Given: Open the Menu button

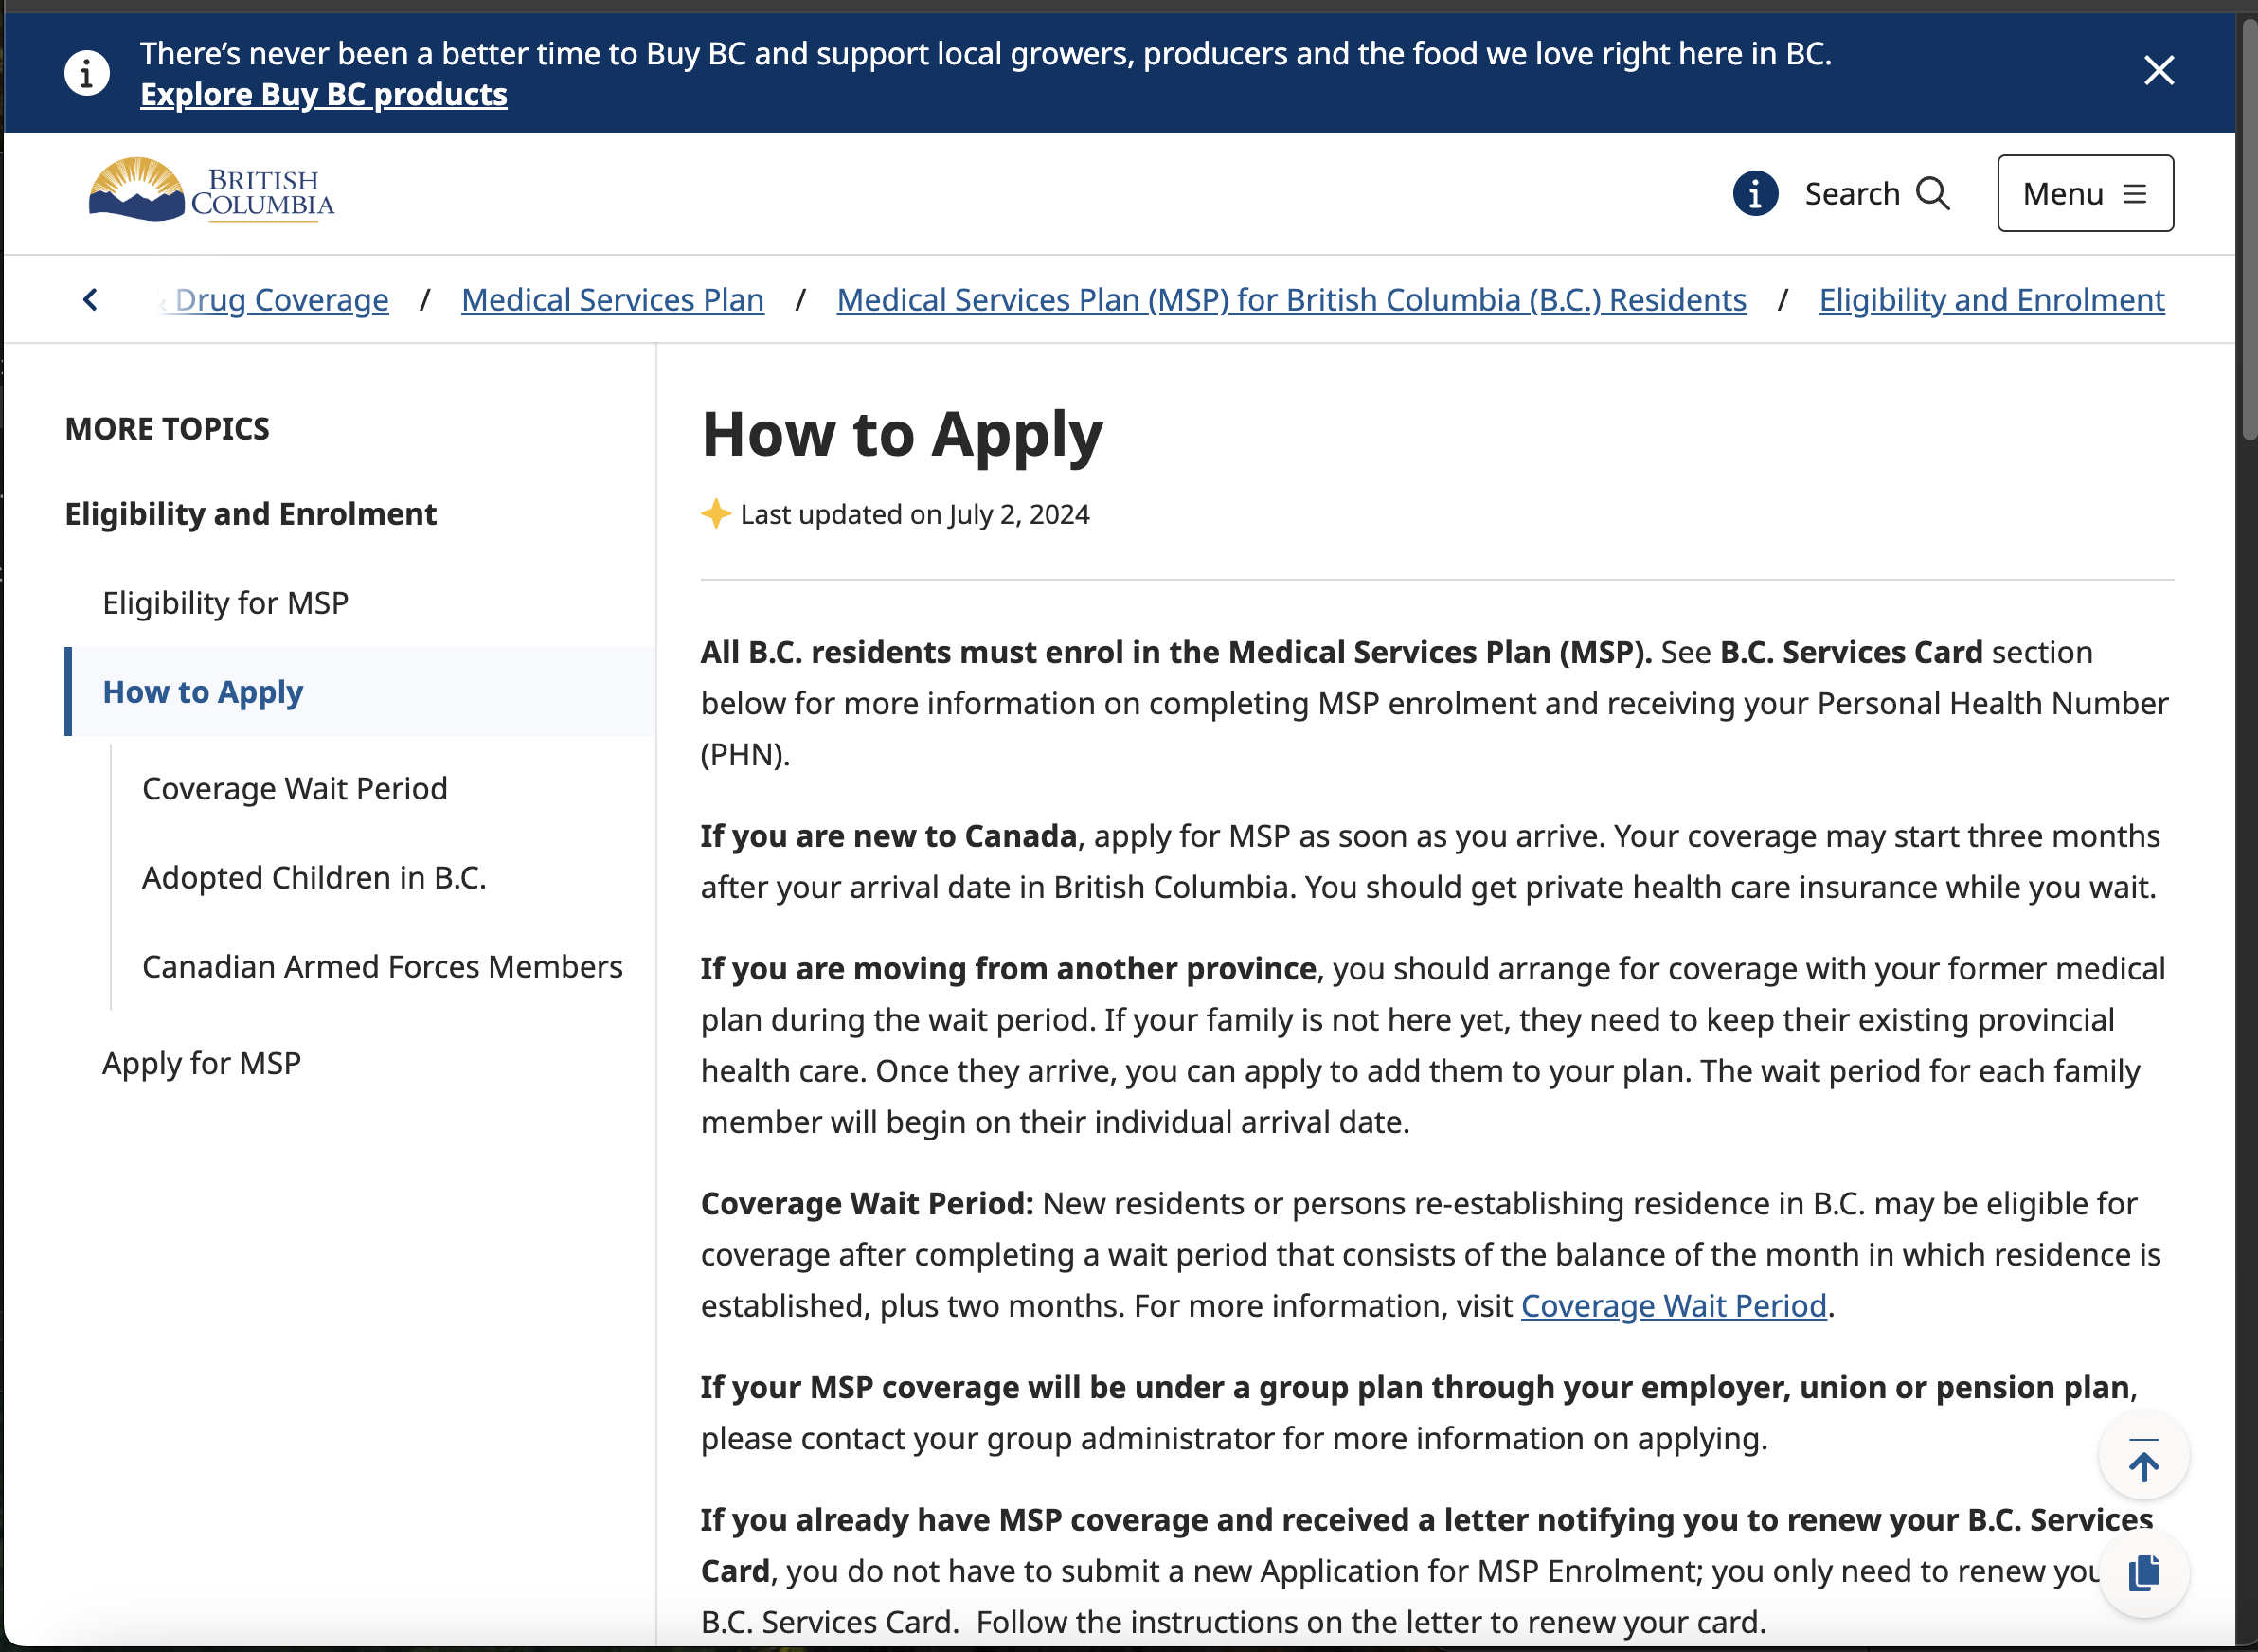Looking at the screenshot, I should [x=2085, y=193].
